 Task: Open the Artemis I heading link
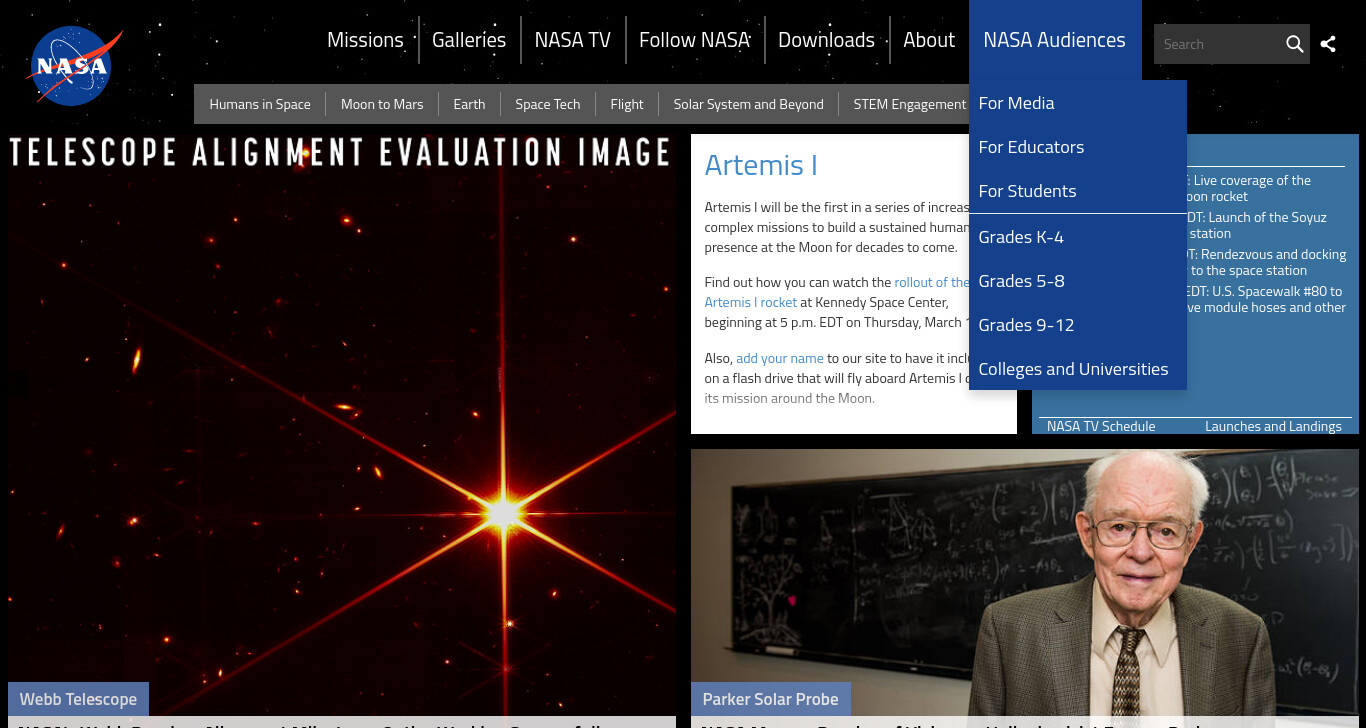coord(761,165)
